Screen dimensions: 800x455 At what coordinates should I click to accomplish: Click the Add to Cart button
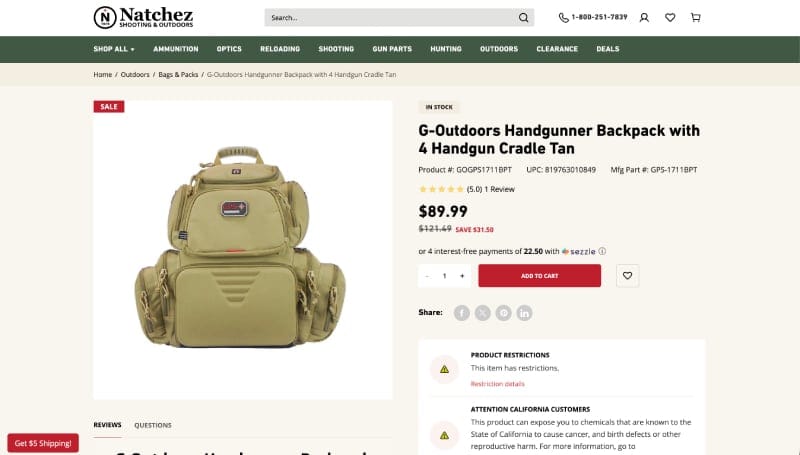coord(540,276)
